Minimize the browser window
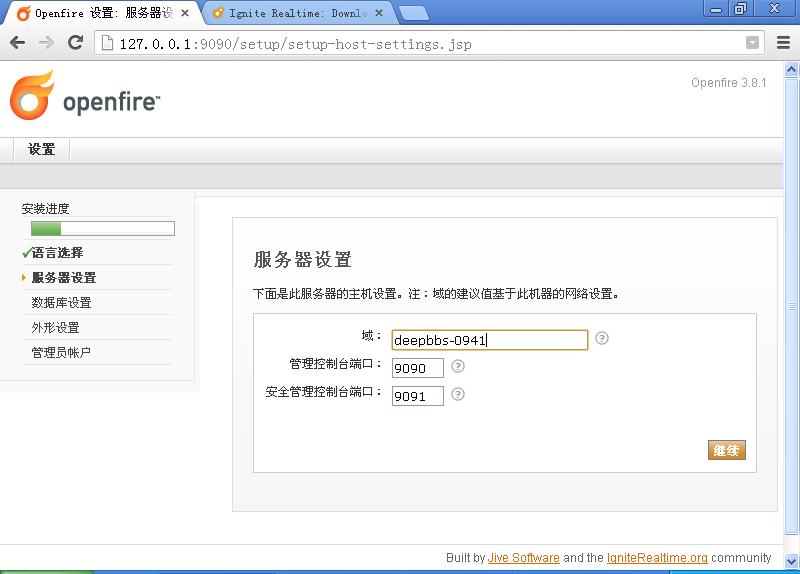This screenshot has width=800, height=574. tap(716, 9)
